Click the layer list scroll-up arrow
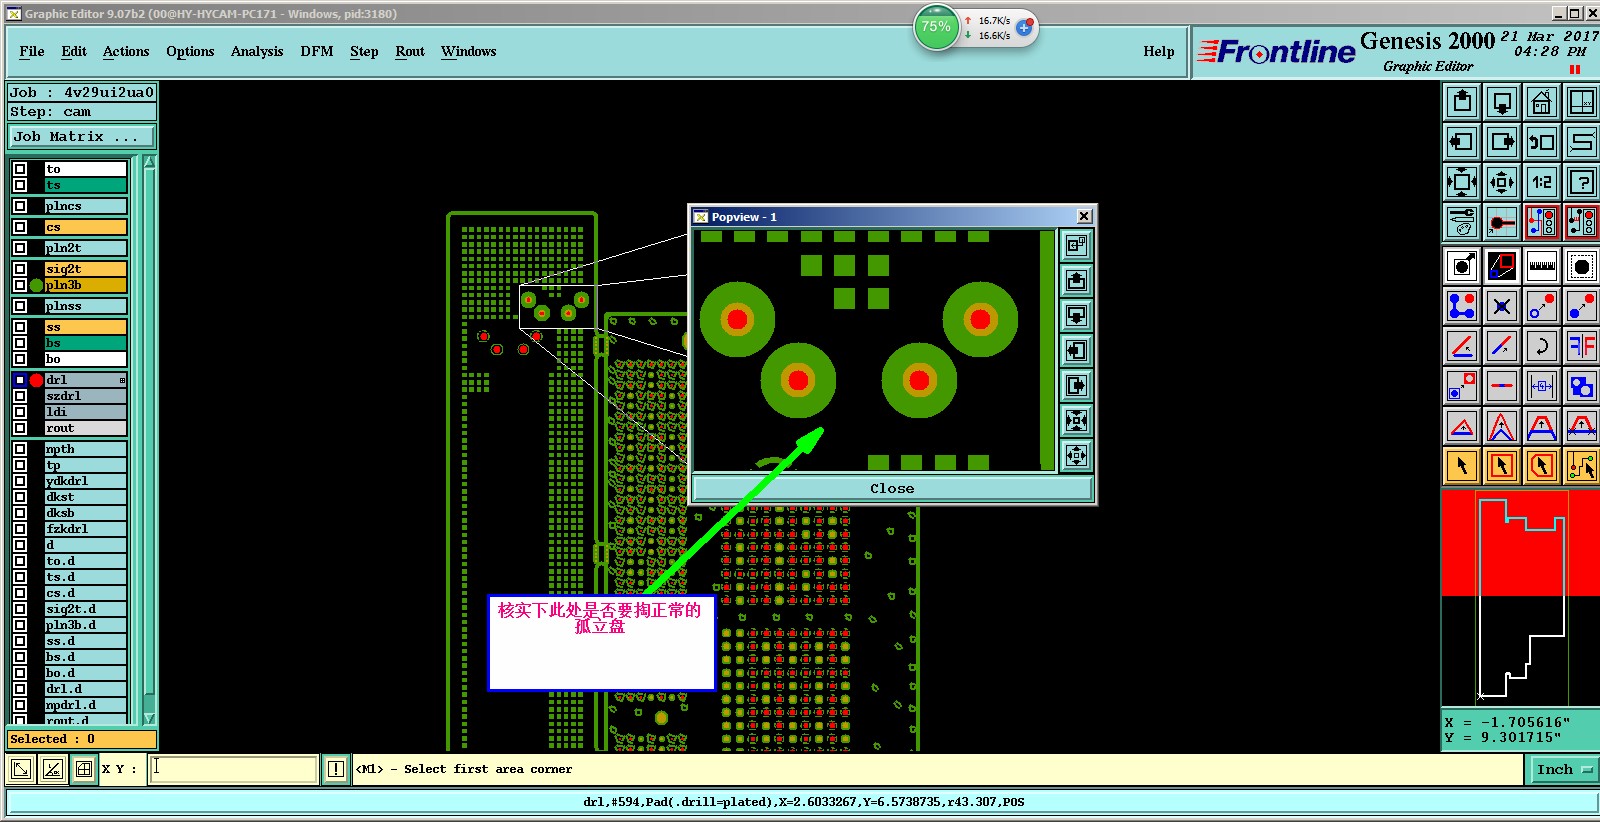This screenshot has height=822, width=1600. 149,162
